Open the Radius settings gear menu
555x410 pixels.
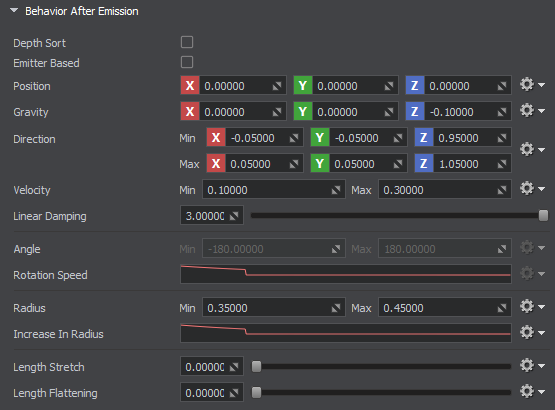coord(532,307)
